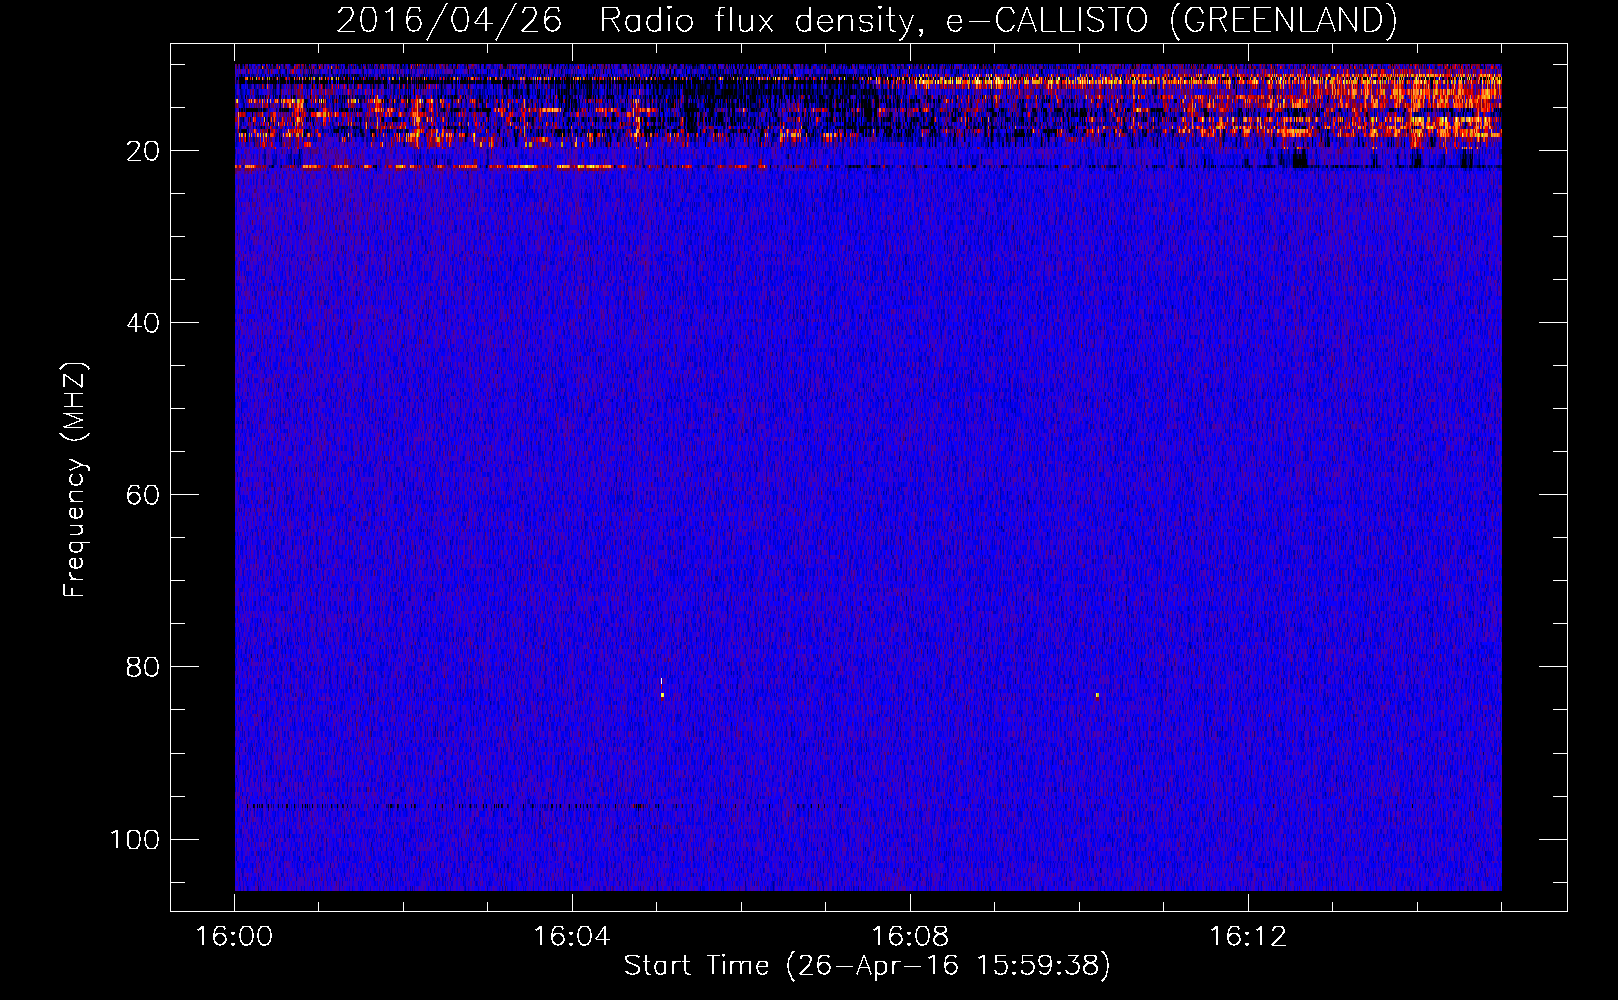The width and height of the screenshot is (1618, 1000).
Task: Click the 16:08 time axis label
Action: click(x=910, y=937)
